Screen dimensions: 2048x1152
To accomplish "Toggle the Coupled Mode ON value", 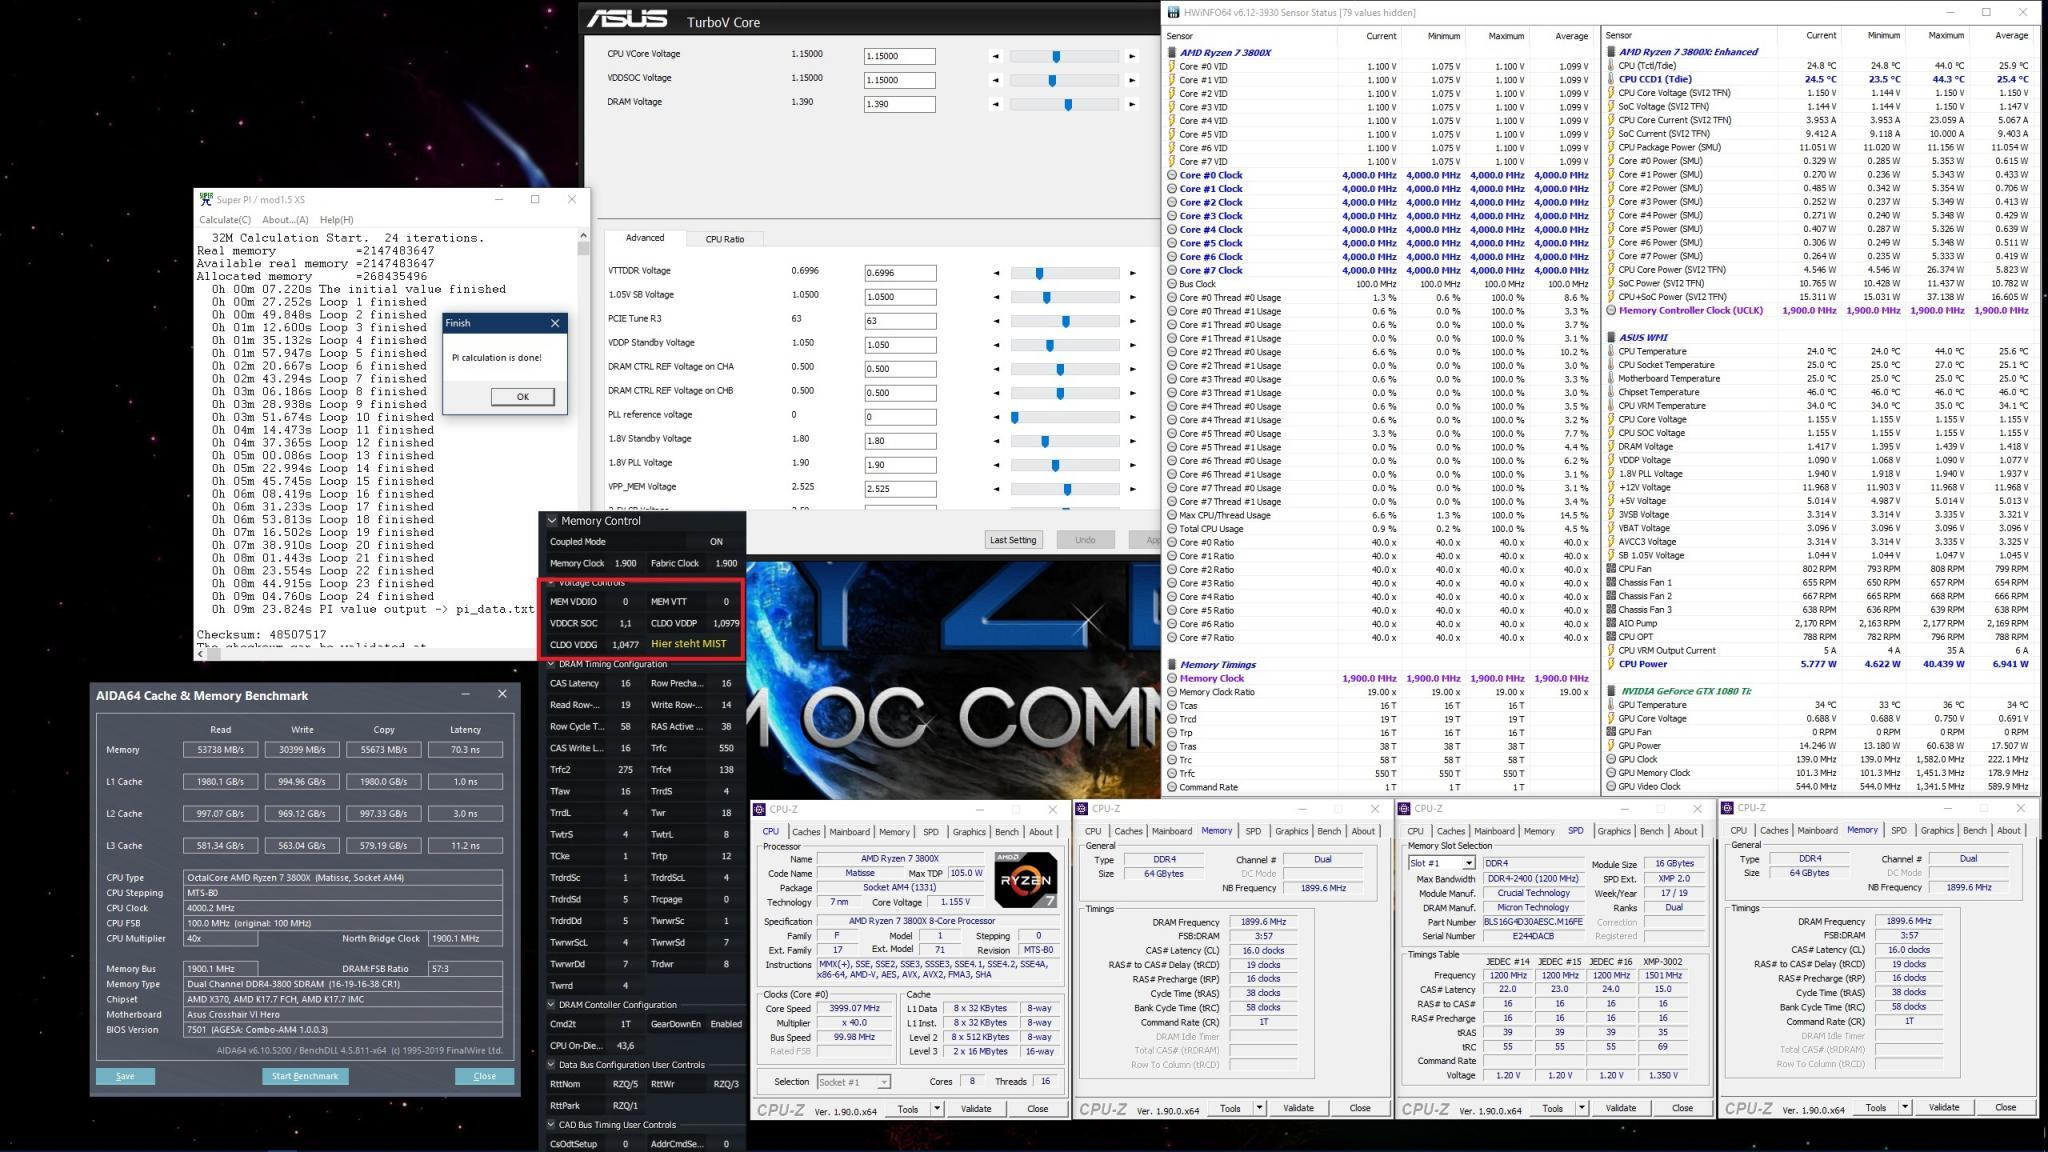I will 716,542.
